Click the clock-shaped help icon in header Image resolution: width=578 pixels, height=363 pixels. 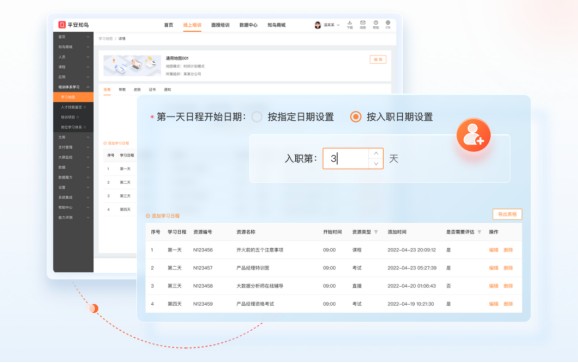[x=376, y=25]
